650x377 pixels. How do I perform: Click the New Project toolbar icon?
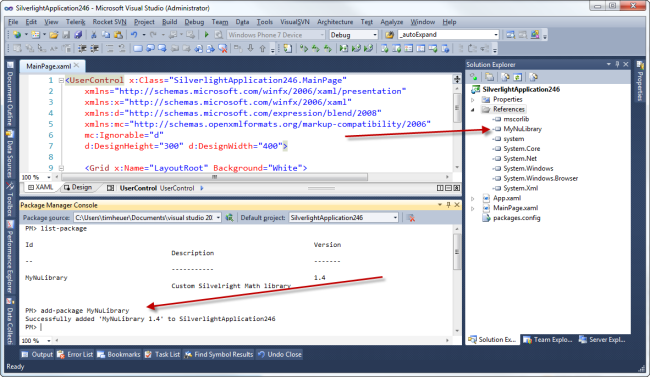coord(17,35)
